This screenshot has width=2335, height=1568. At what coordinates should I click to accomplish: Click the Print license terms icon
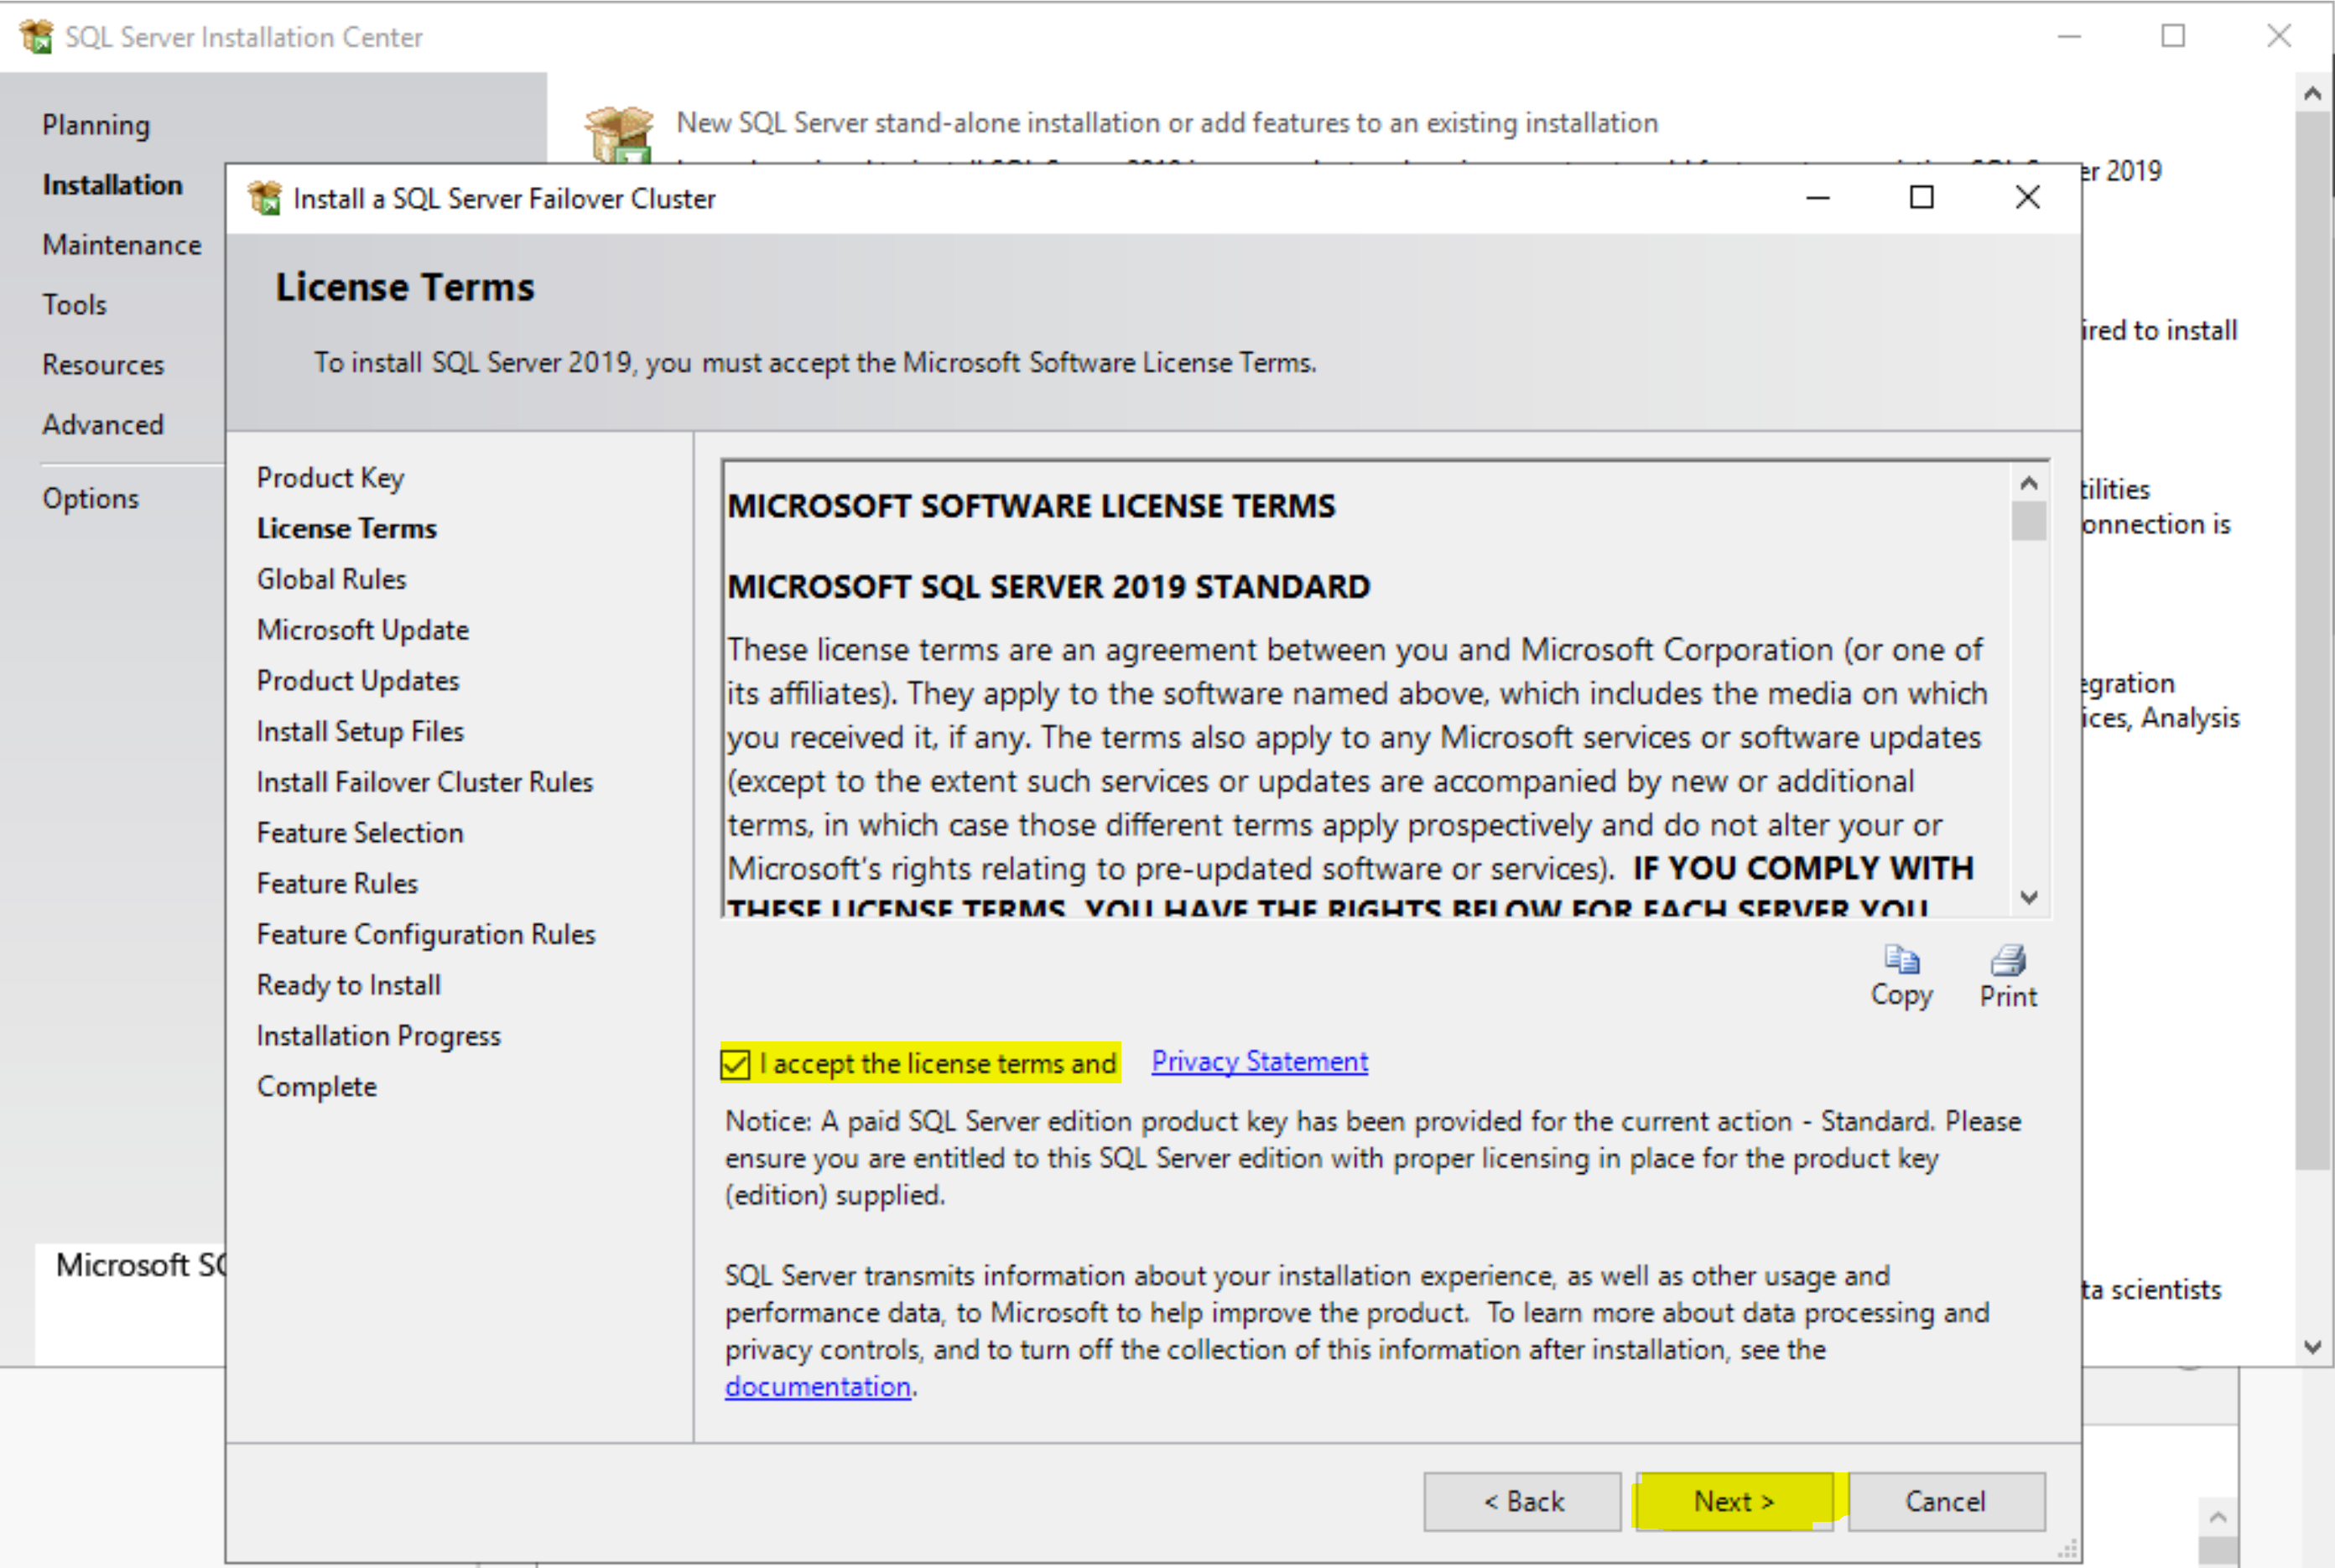click(x=2007, y=960)
